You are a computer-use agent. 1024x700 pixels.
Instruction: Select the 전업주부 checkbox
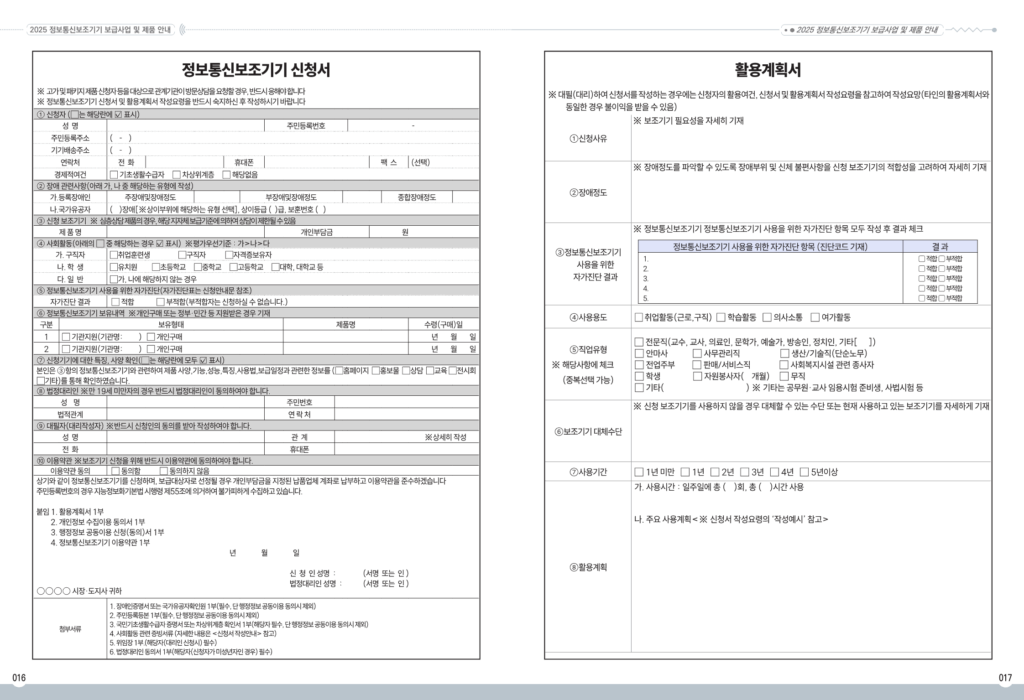639,365
